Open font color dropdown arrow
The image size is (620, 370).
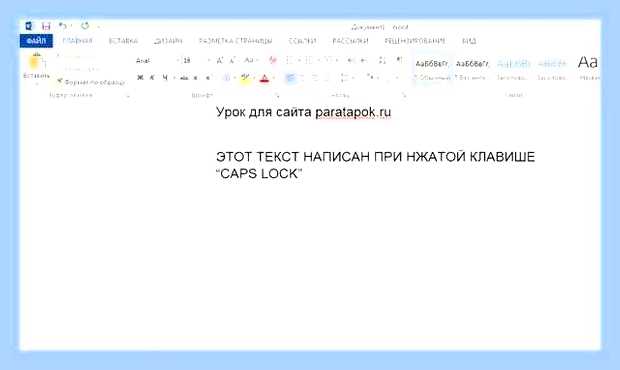[x=274, y=79]
